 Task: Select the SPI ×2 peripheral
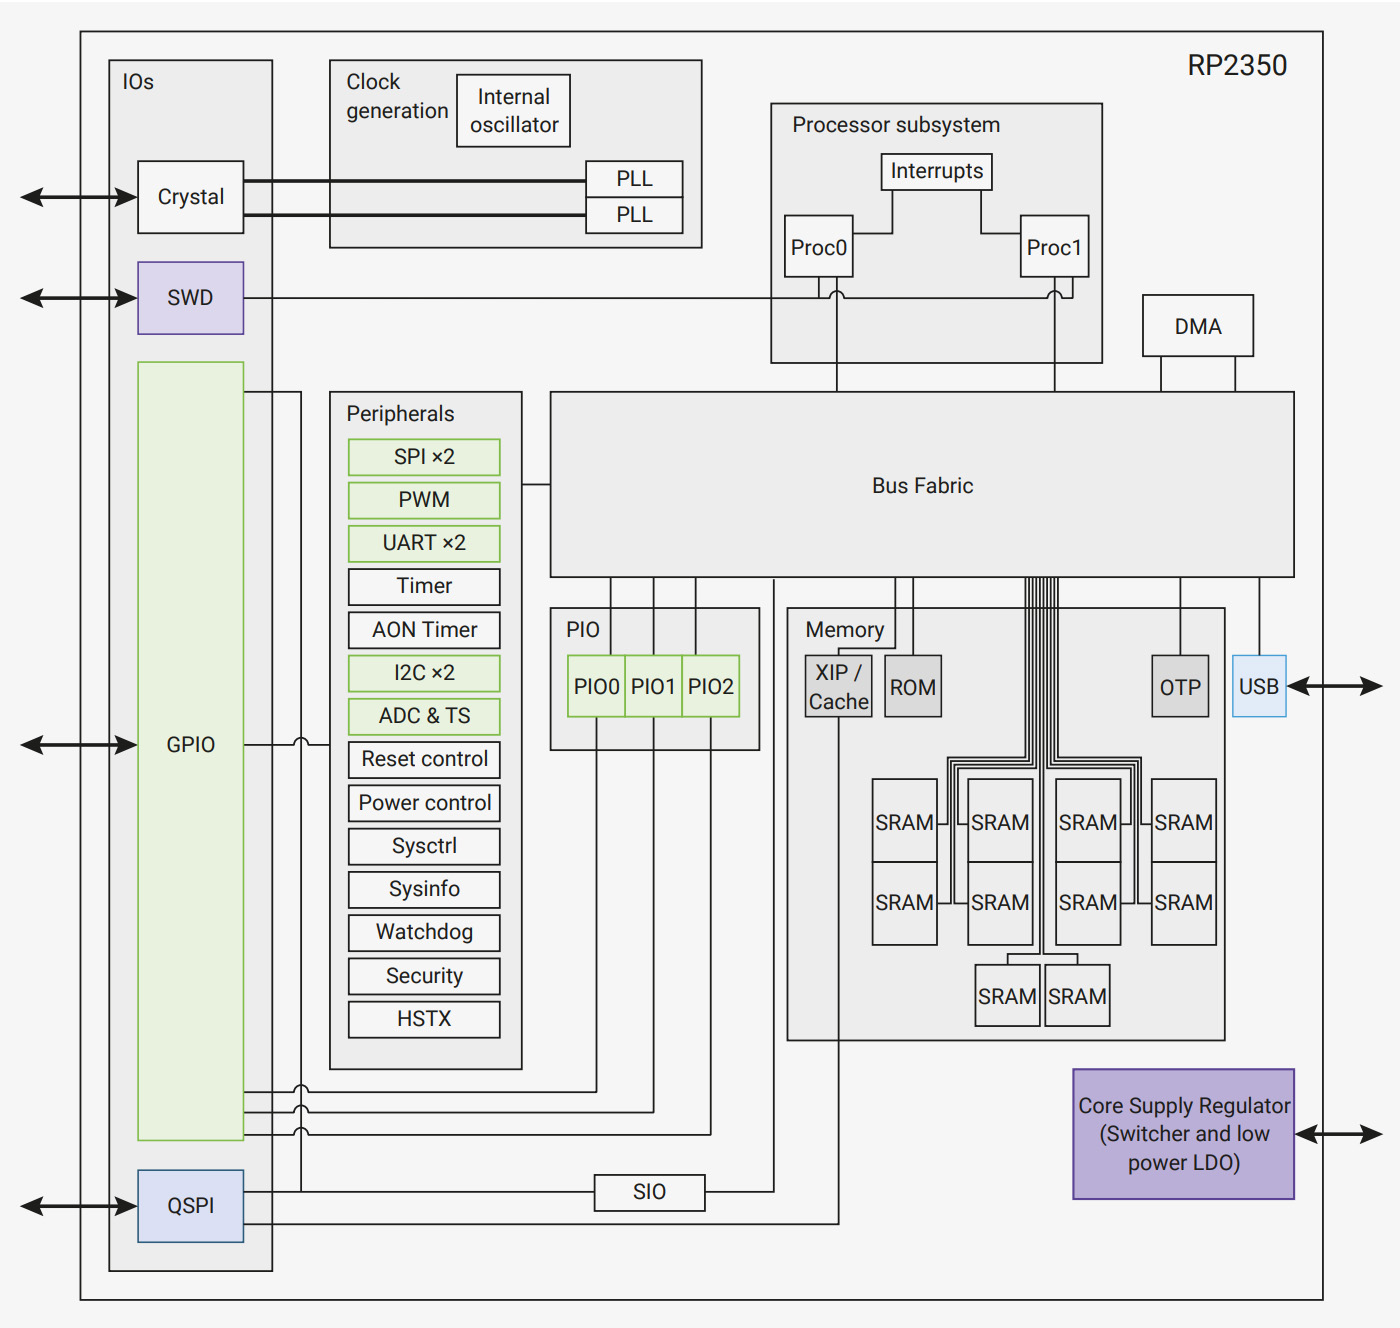[424, 457]
